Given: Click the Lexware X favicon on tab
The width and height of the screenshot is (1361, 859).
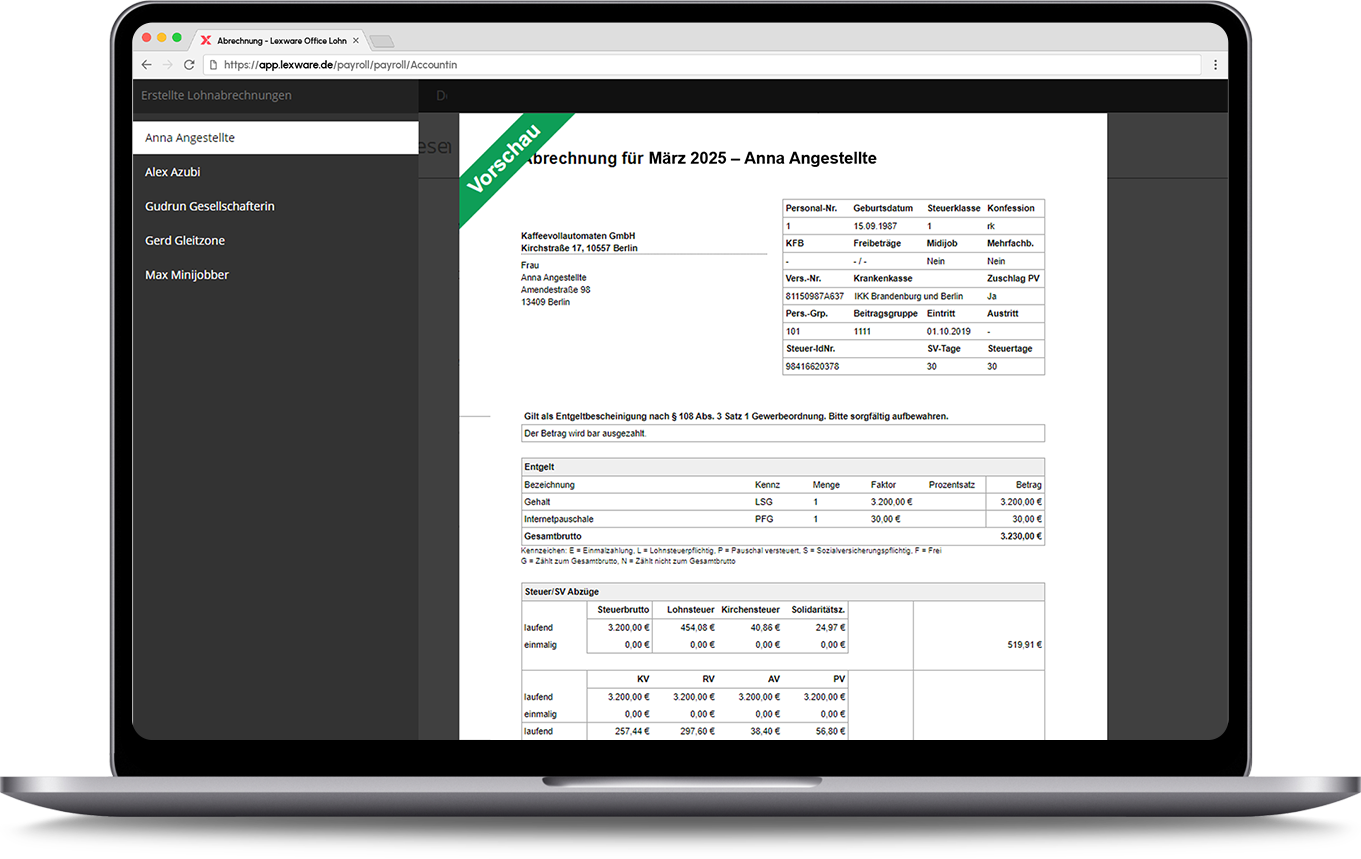Looking at the screenshot, I should 206,41.
